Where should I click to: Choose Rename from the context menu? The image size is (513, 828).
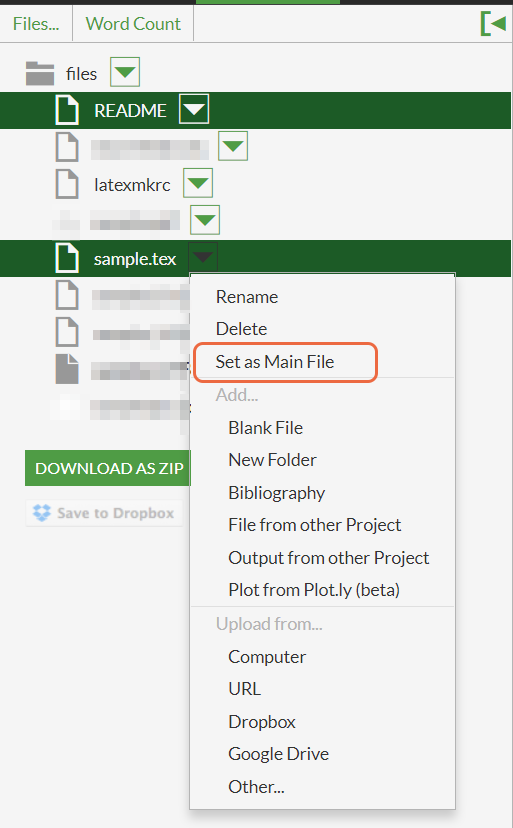click(x=247, y=297)
